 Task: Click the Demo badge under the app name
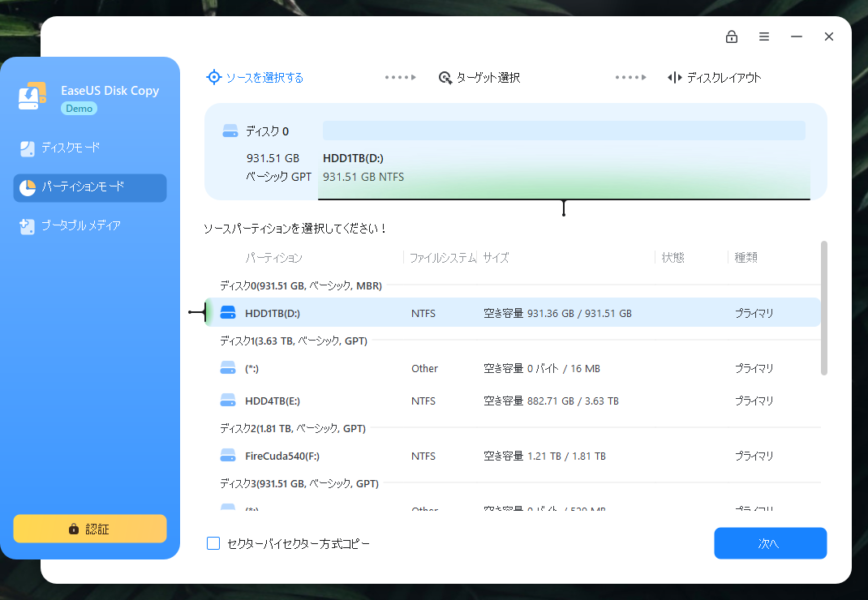(x=79, y=108)
